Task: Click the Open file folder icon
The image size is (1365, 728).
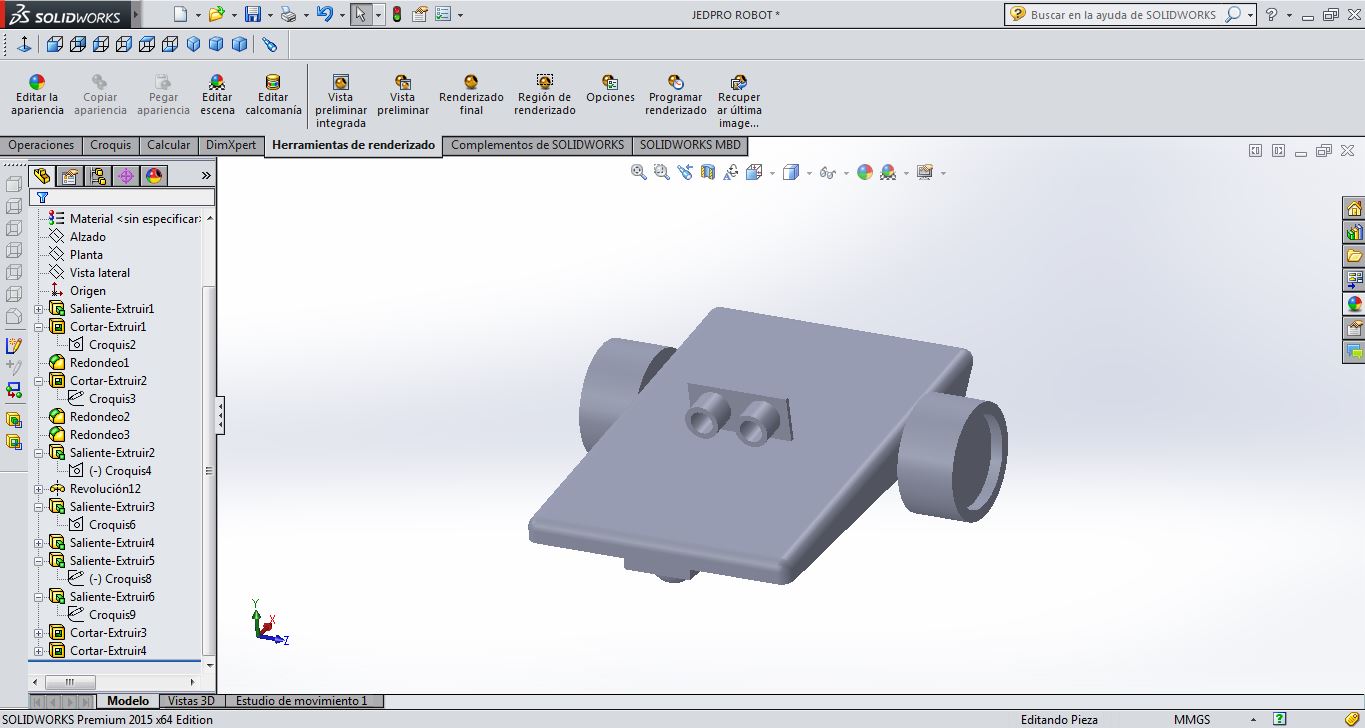Action: 216,15
